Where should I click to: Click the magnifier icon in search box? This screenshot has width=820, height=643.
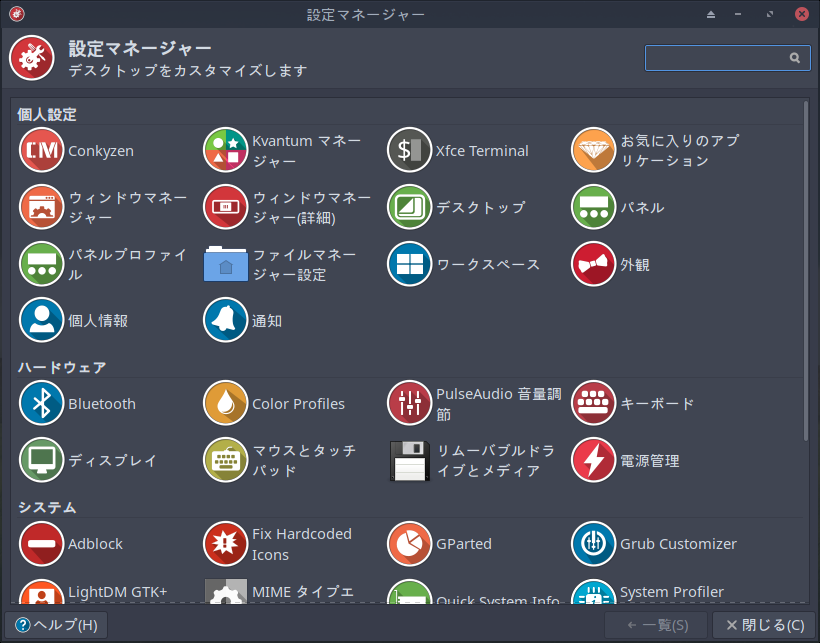(x=794, y=58)
